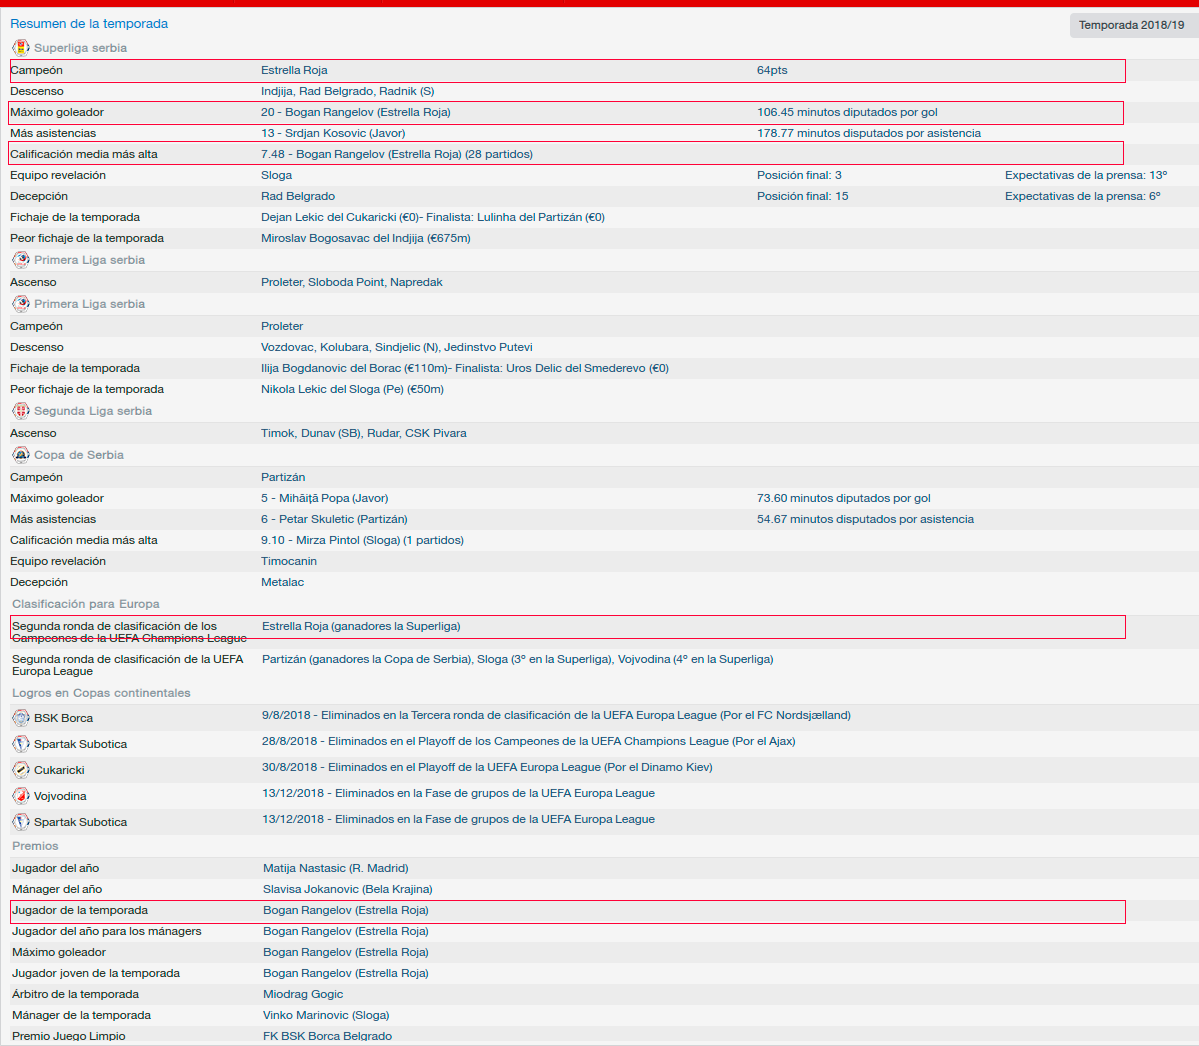
Task: Click the Posición final: 15 value
Action: 803,197
